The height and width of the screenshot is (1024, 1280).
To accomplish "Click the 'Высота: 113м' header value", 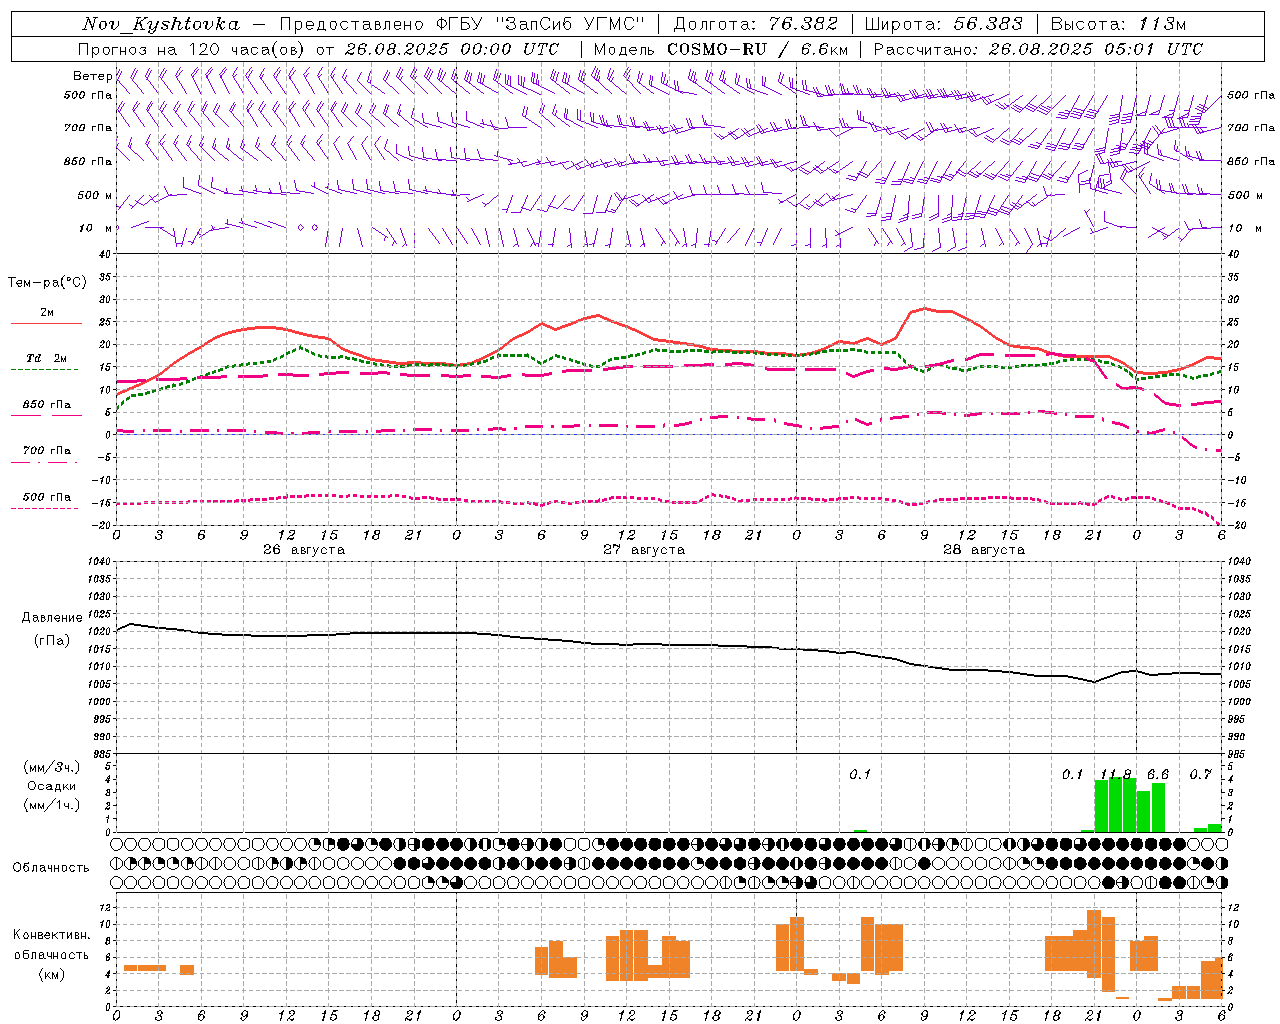I will 1119,24.
